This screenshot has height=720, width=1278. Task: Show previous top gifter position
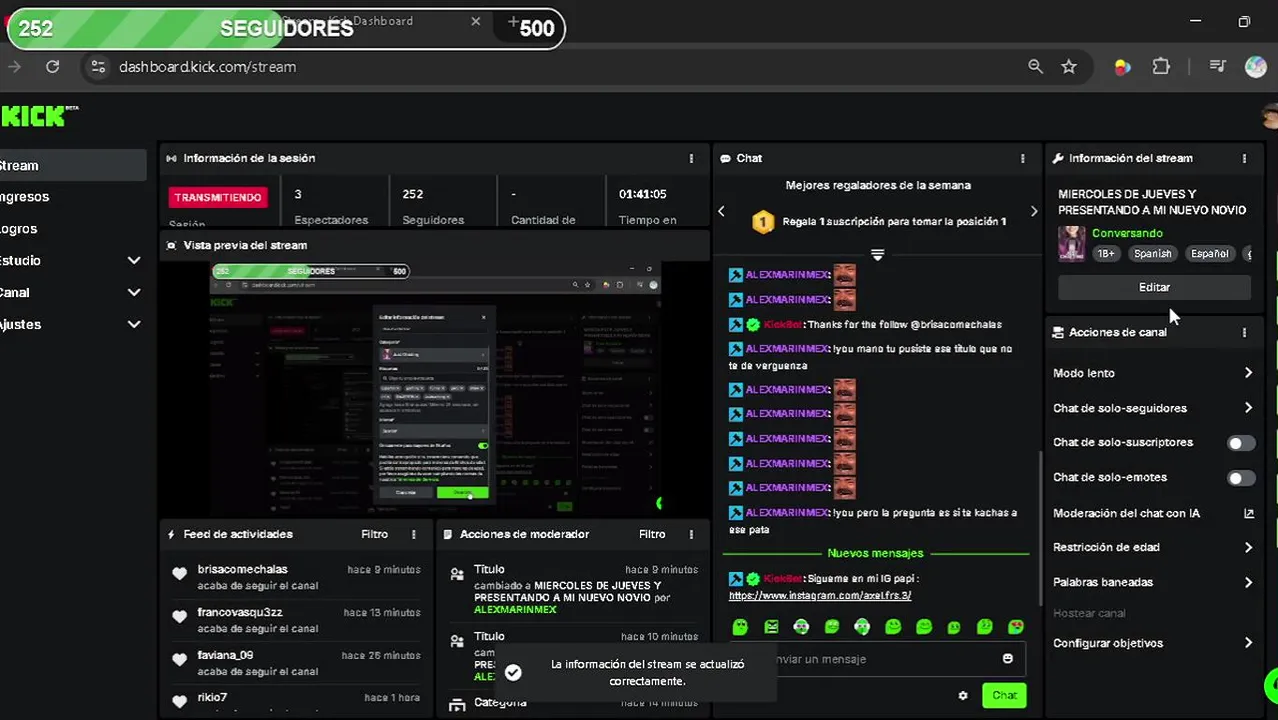point(721,211)
